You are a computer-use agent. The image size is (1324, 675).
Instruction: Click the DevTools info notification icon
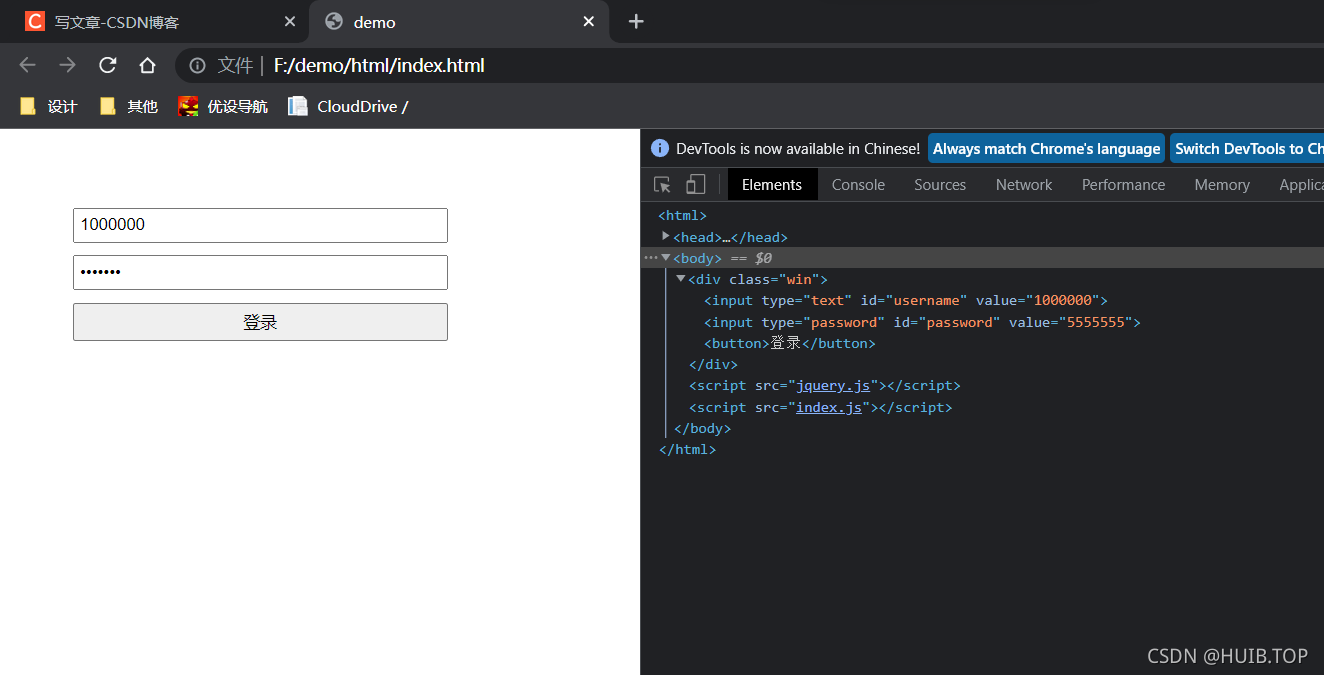click(x=660, y=148)
